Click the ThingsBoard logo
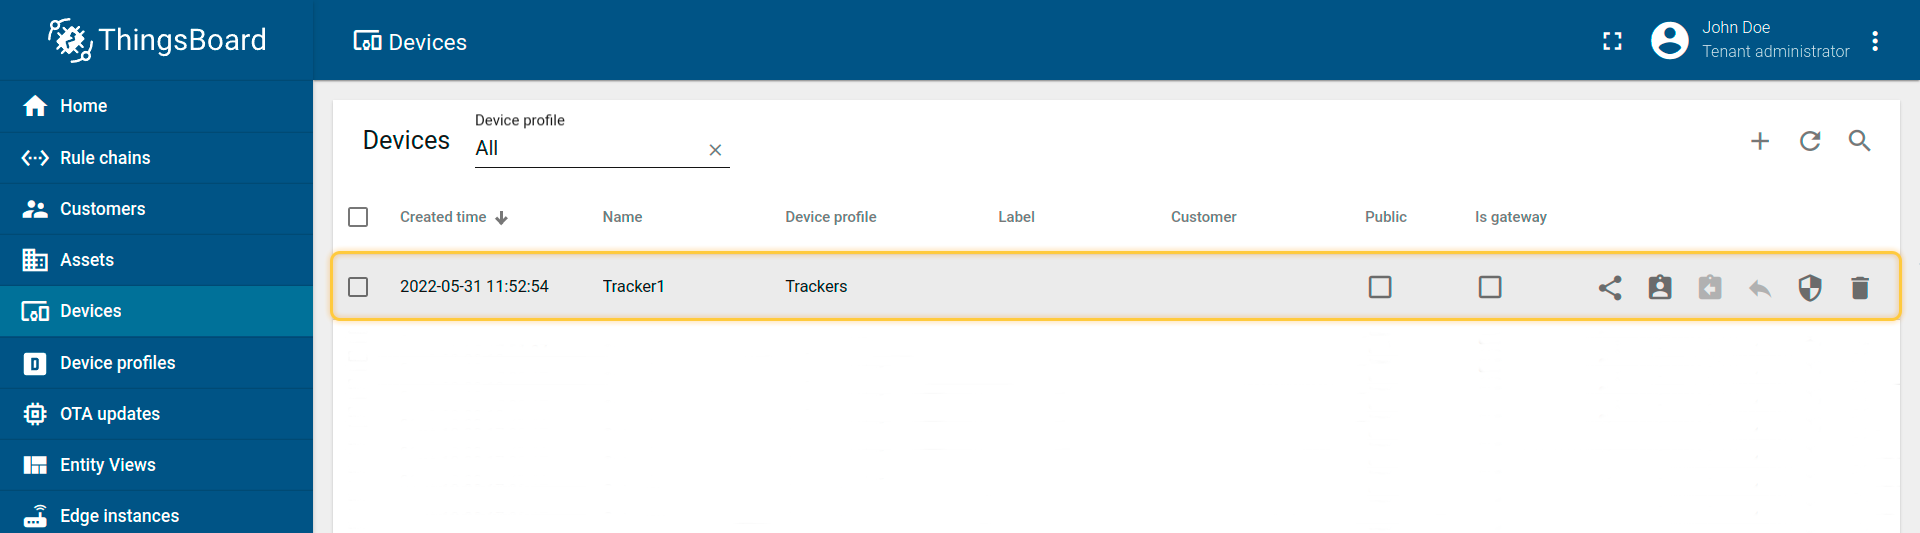This screenshot has height=533, width=1920. (157, 40)
